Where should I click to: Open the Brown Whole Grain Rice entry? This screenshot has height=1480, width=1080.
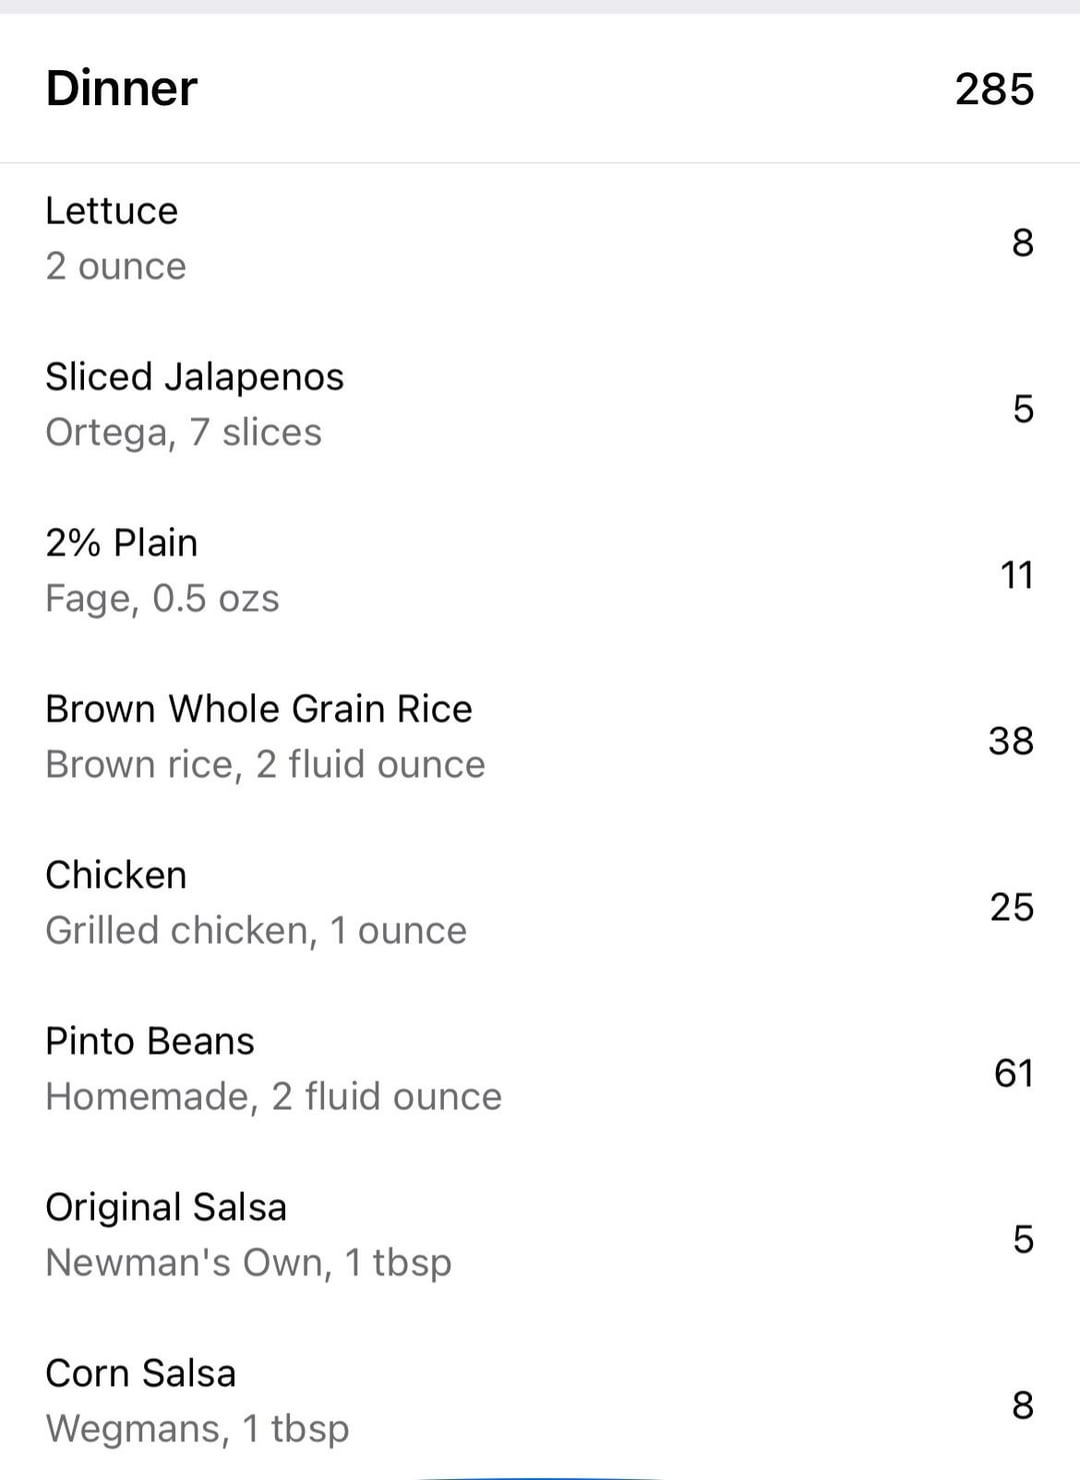[540, 737]
